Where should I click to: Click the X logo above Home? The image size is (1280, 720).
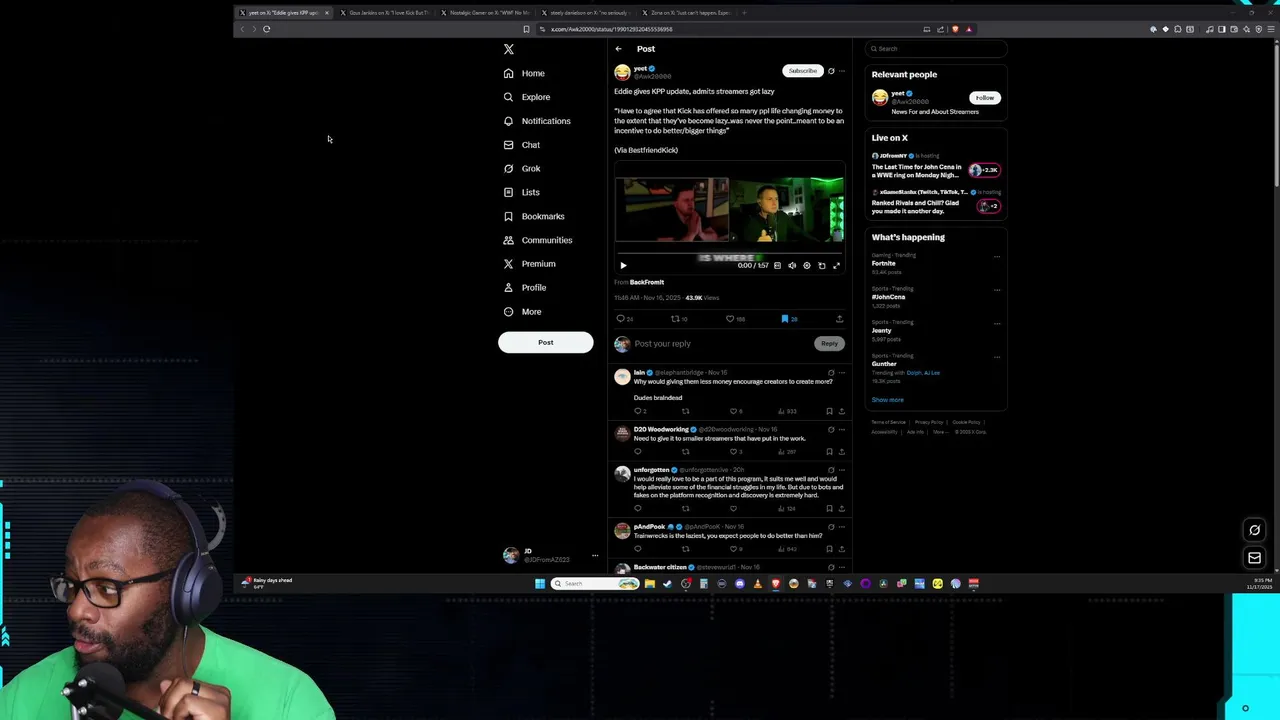(x=508, y=49)
